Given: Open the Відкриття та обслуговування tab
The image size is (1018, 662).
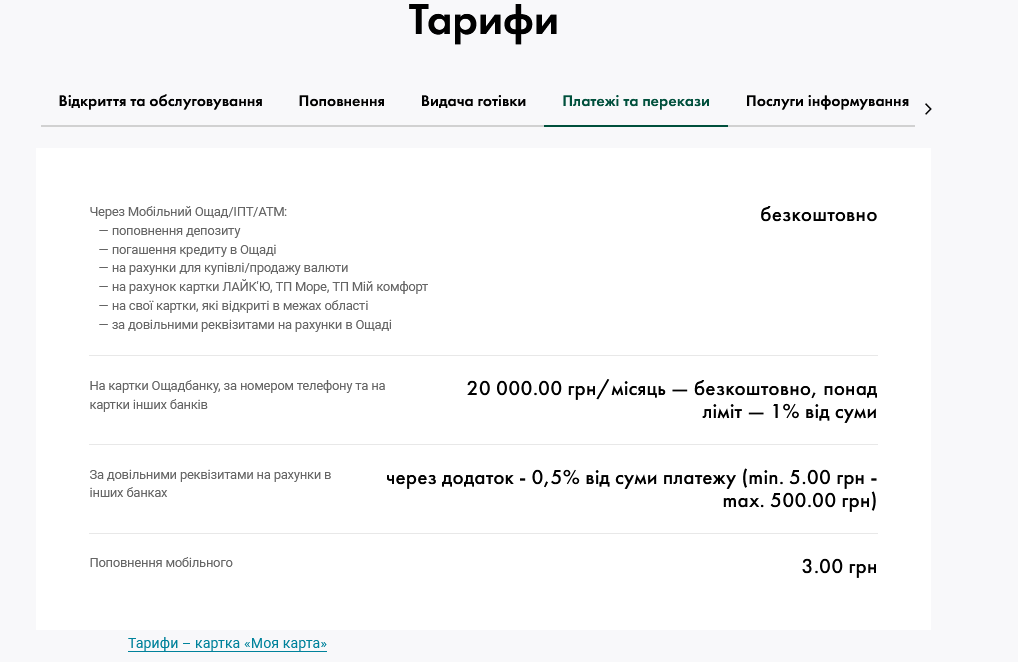Looking at the screenshot, I should (x=160, y=101).
